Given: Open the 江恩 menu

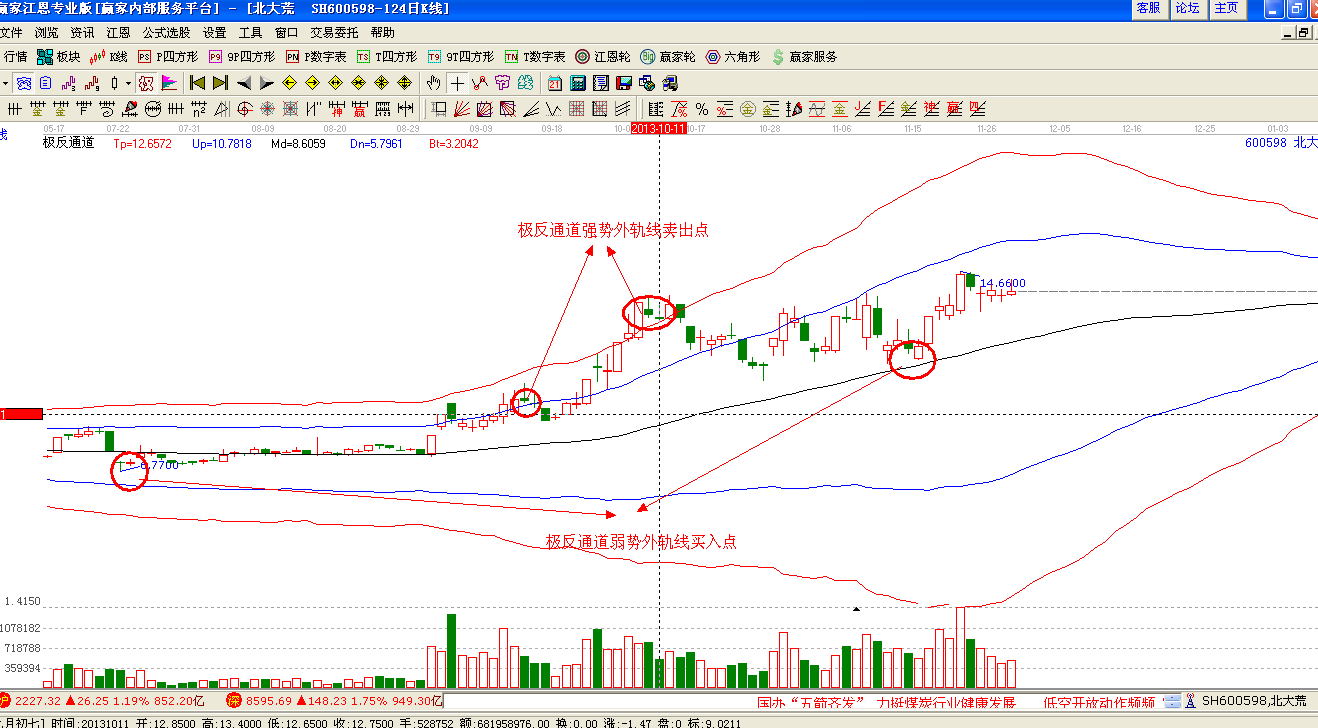Looking at the screenshot, I should [118, 32].
